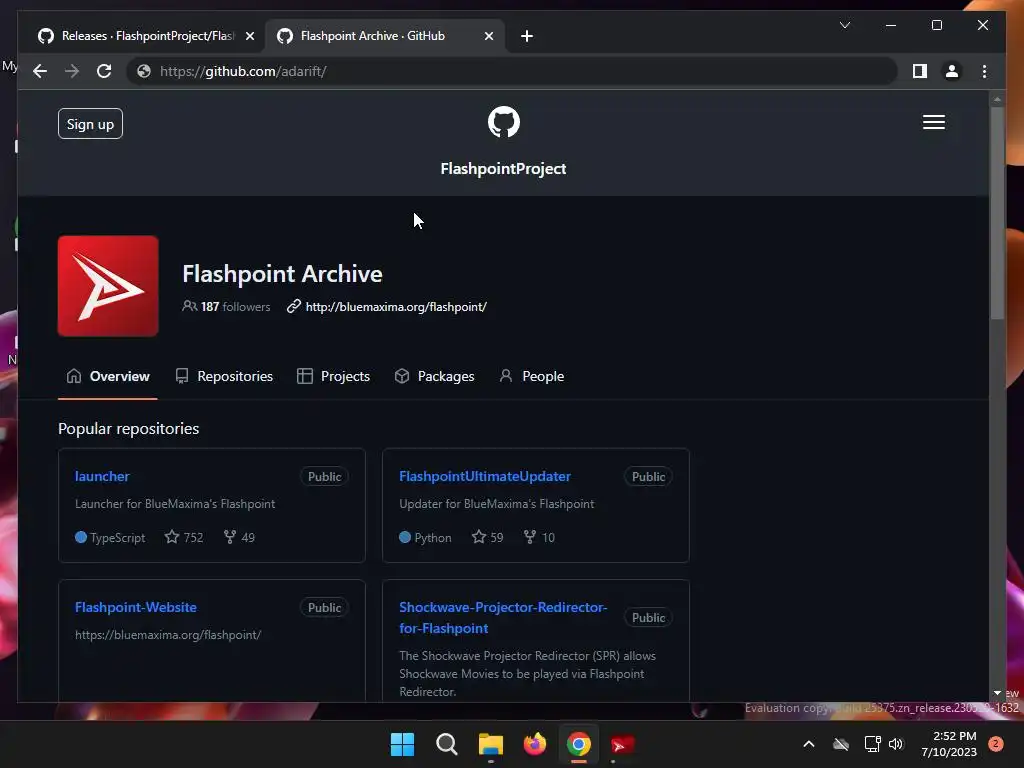1024x768 pixels.
Task: Open the Flashpoint app on the taskbar
Action: [622, 744]
